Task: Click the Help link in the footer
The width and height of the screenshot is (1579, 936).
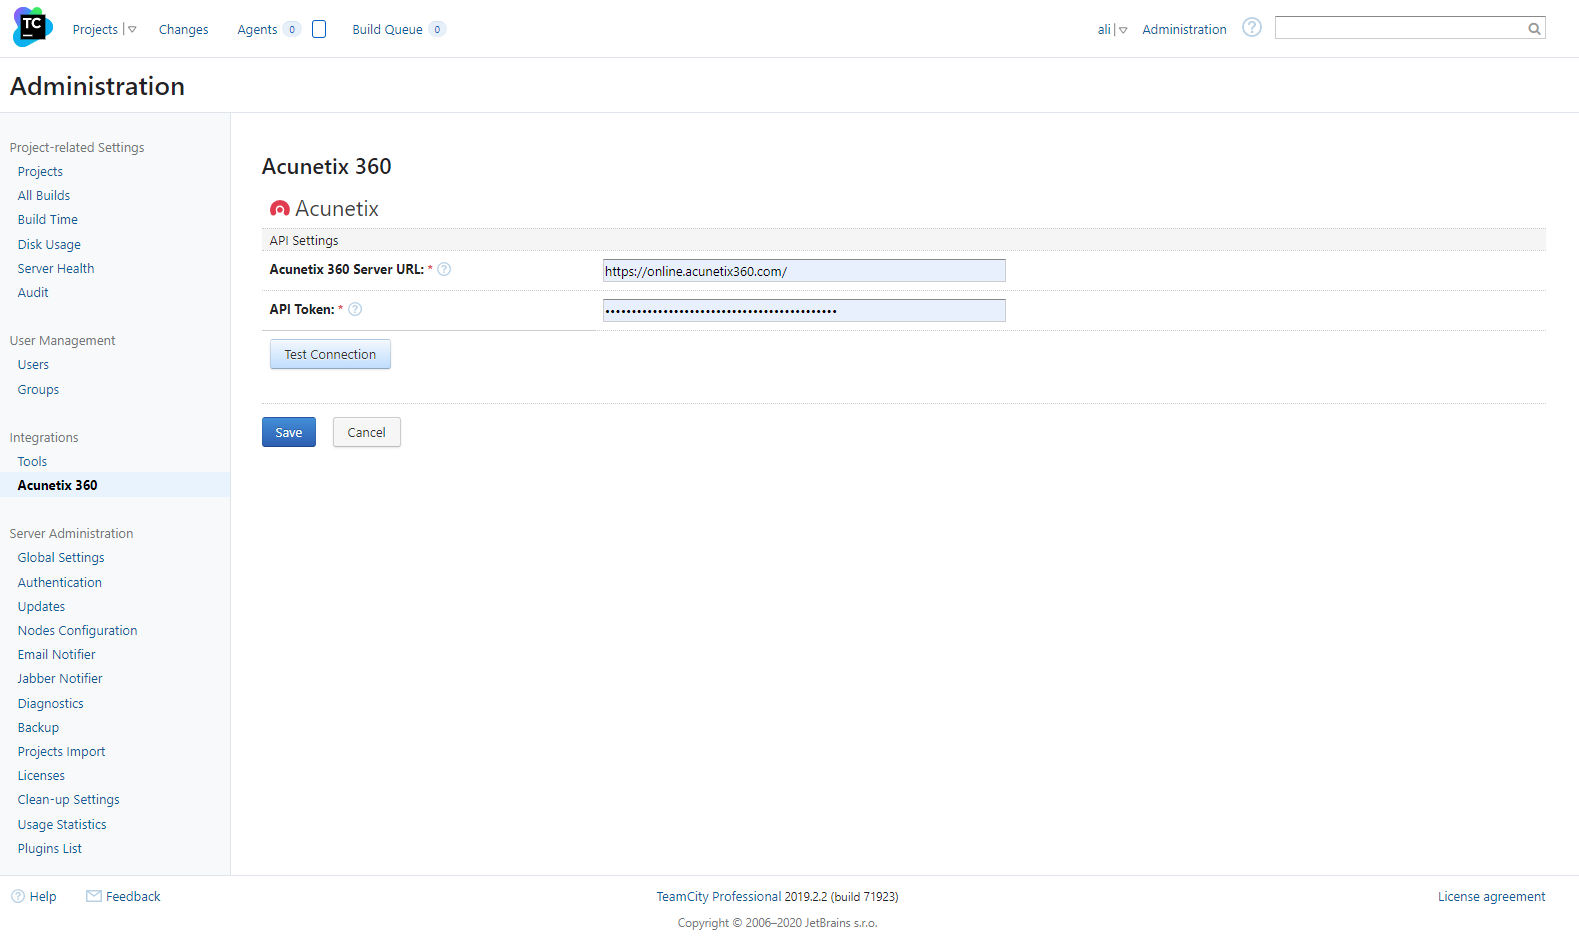Action: pyautogui.click(x=43, y=896)
